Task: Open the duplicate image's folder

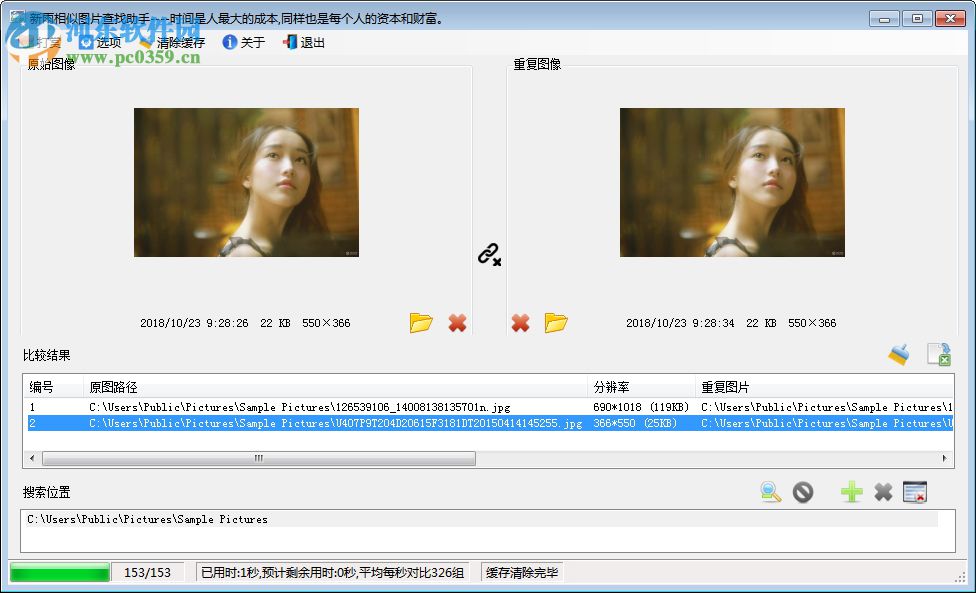Action: click(557, 322)
